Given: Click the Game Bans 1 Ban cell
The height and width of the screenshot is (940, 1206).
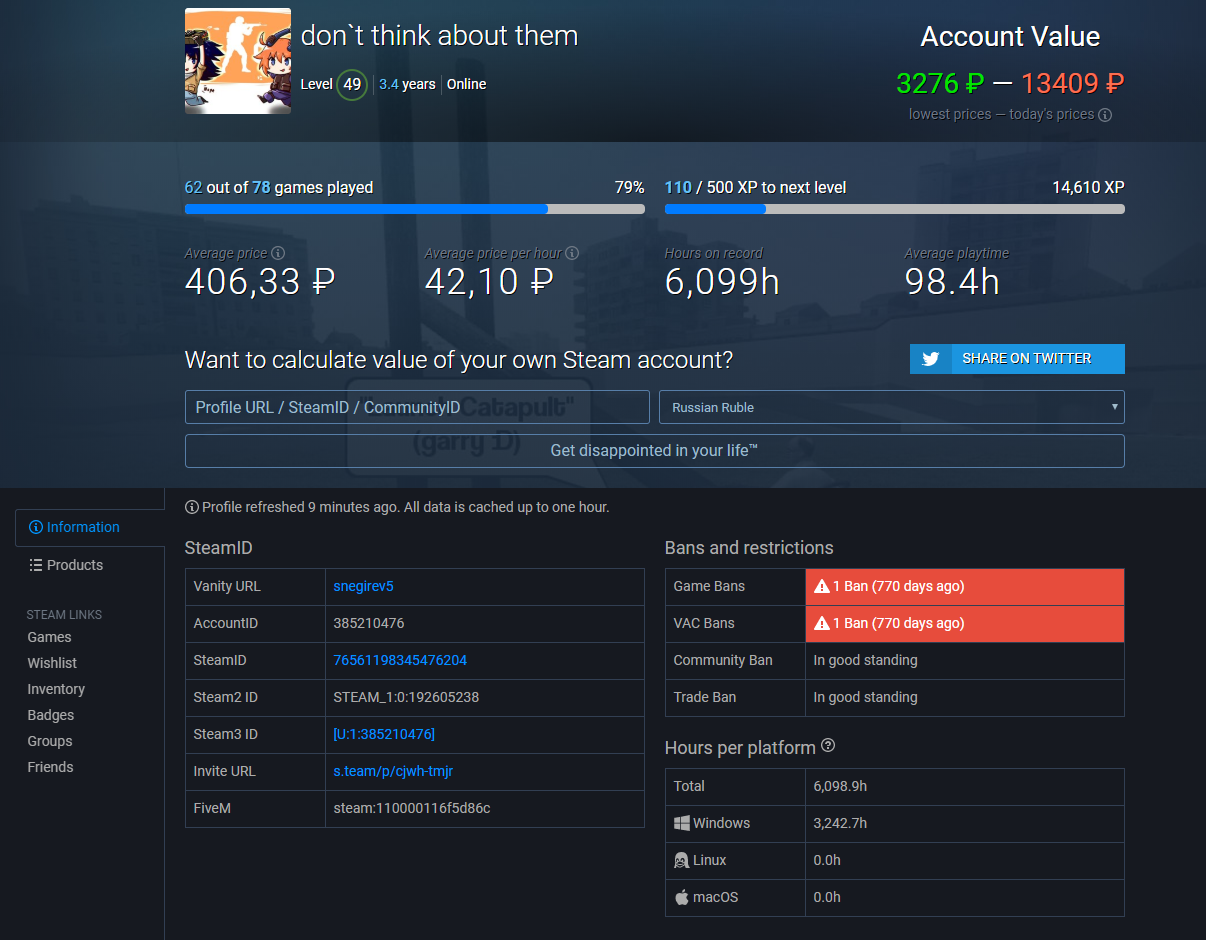Looking at the screenshot, I should point(965,587).
